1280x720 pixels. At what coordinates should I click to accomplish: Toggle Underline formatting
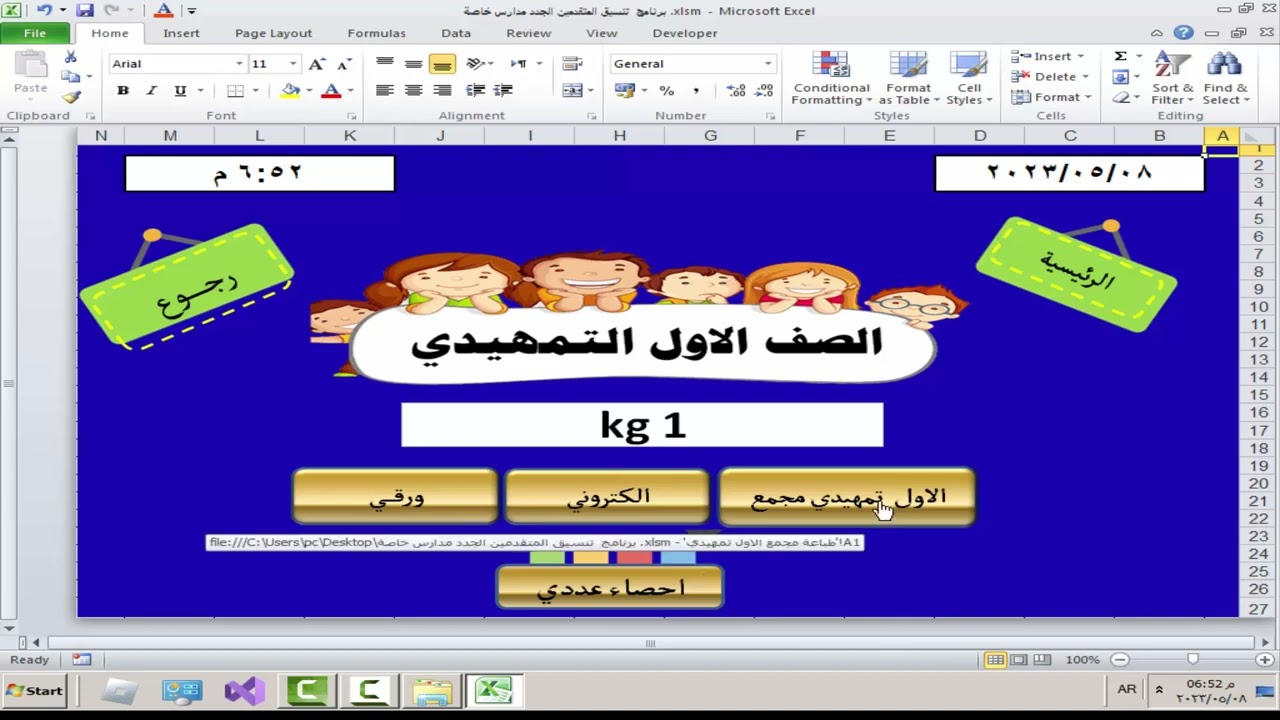click(180, 91)
